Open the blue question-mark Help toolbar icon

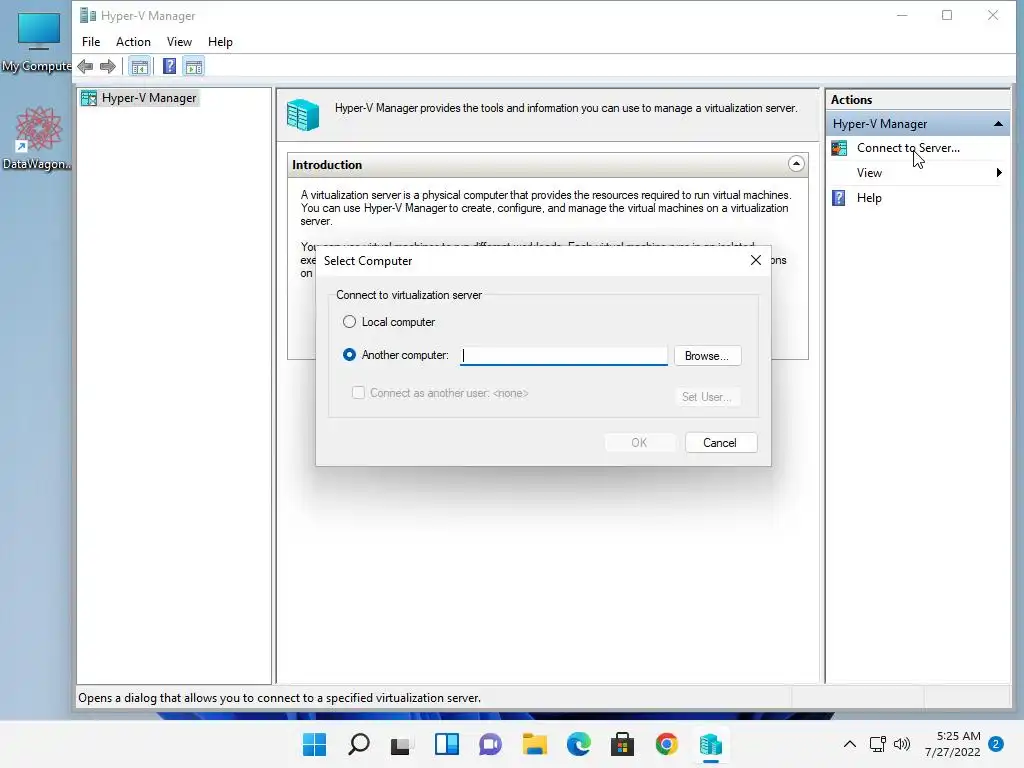tap(169, 66)
